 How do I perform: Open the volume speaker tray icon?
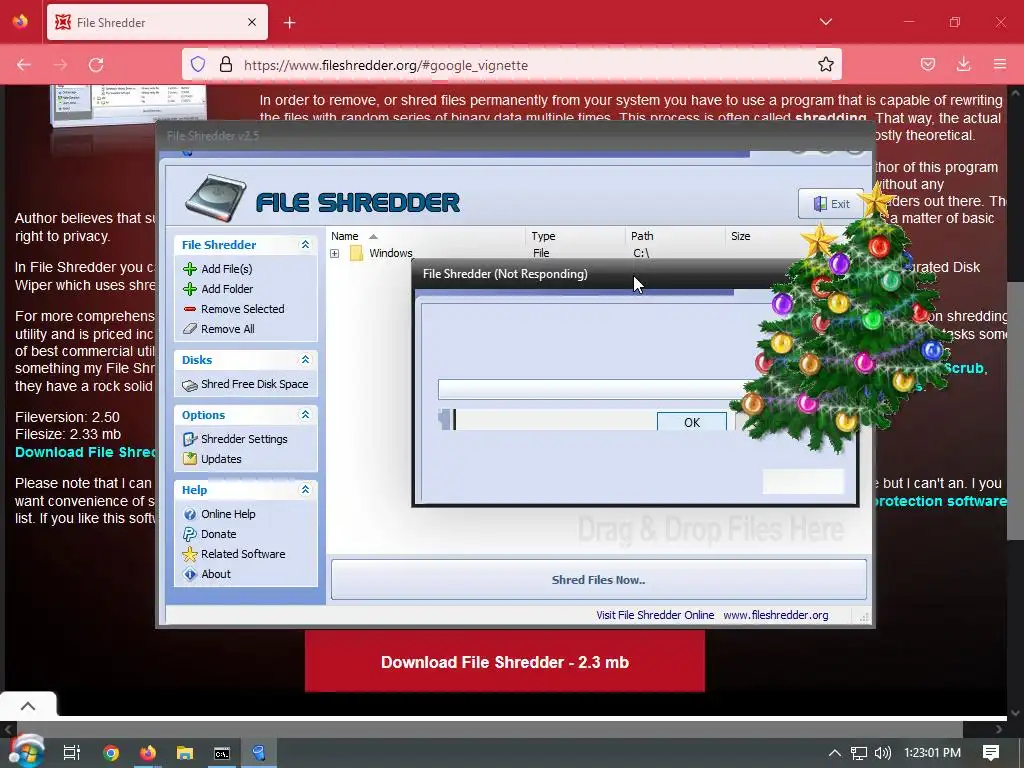(882, 753)
